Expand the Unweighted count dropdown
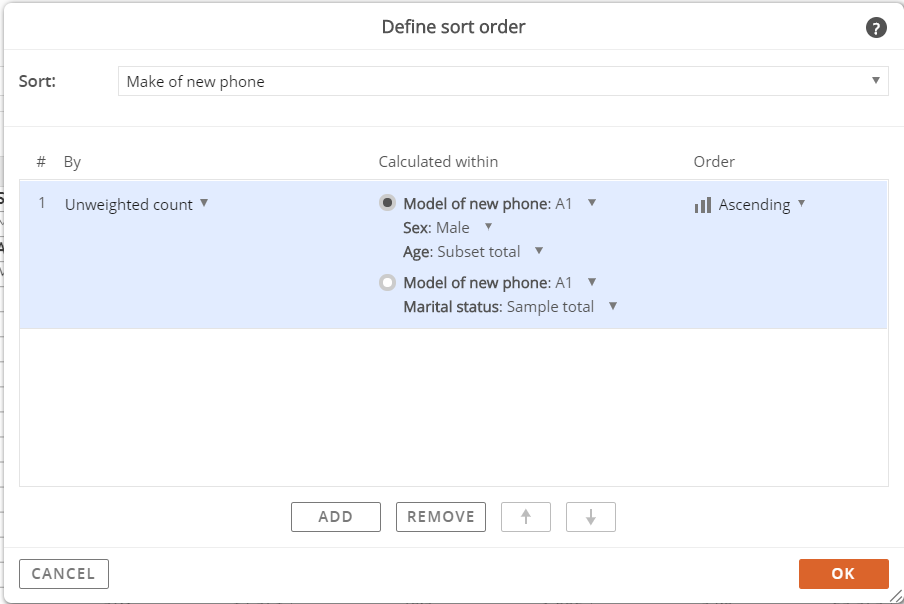Screen dimensions: 904x604 (x=204, y=203)
